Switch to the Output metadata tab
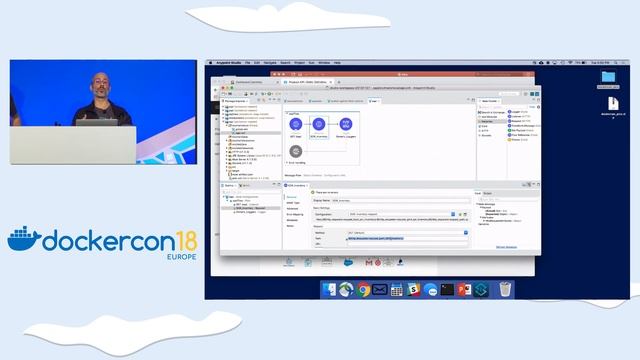The width and height of the screenshot is (640, 360). (x=488, y=193)
